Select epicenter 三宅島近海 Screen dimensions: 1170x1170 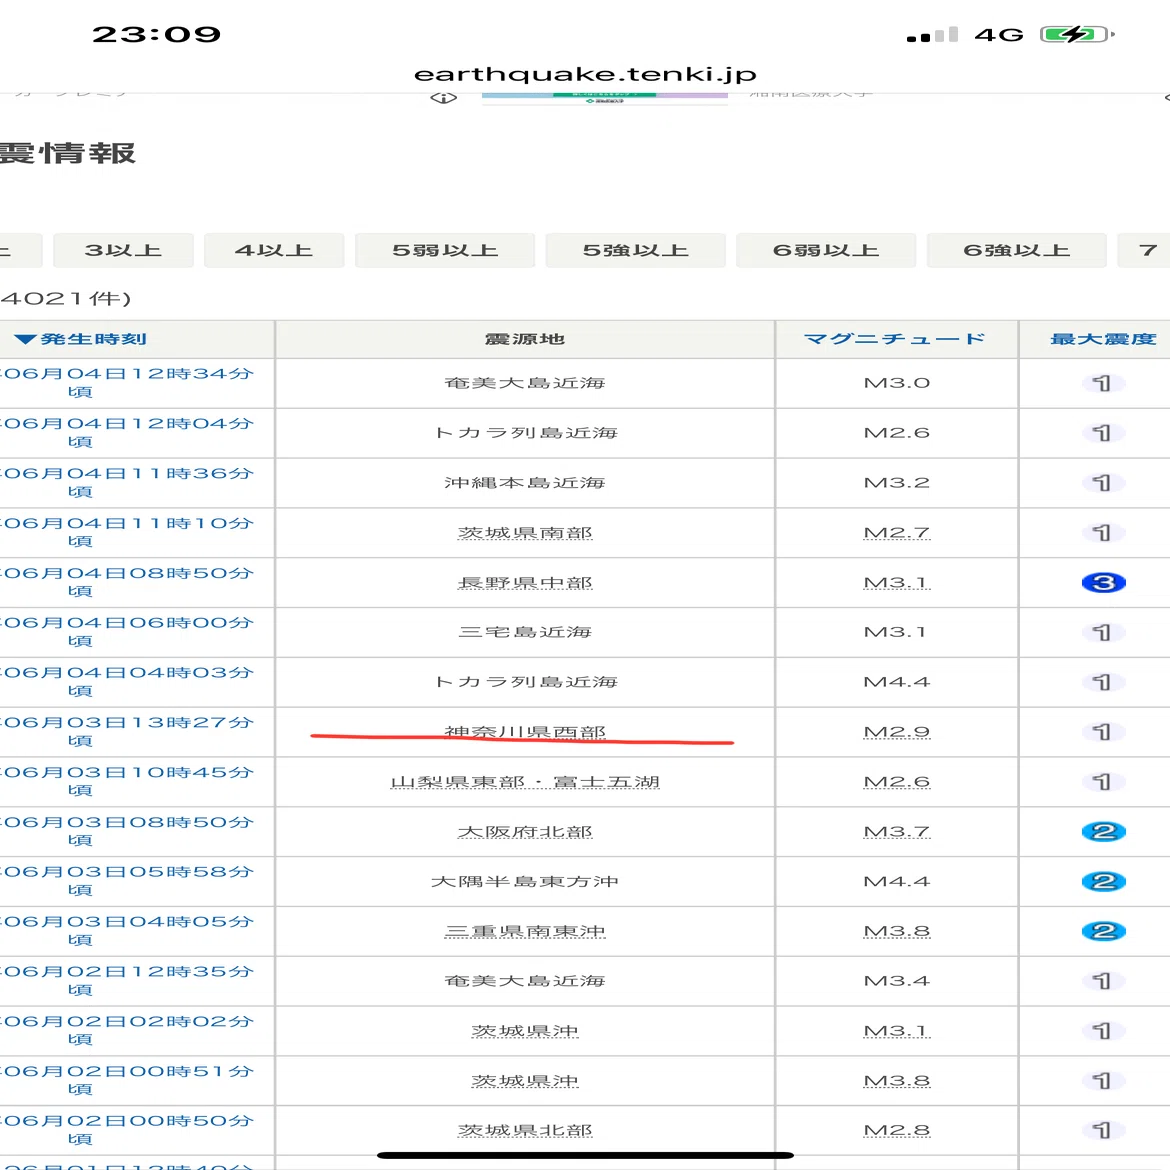pyautogui.click(x=525, y=632)
